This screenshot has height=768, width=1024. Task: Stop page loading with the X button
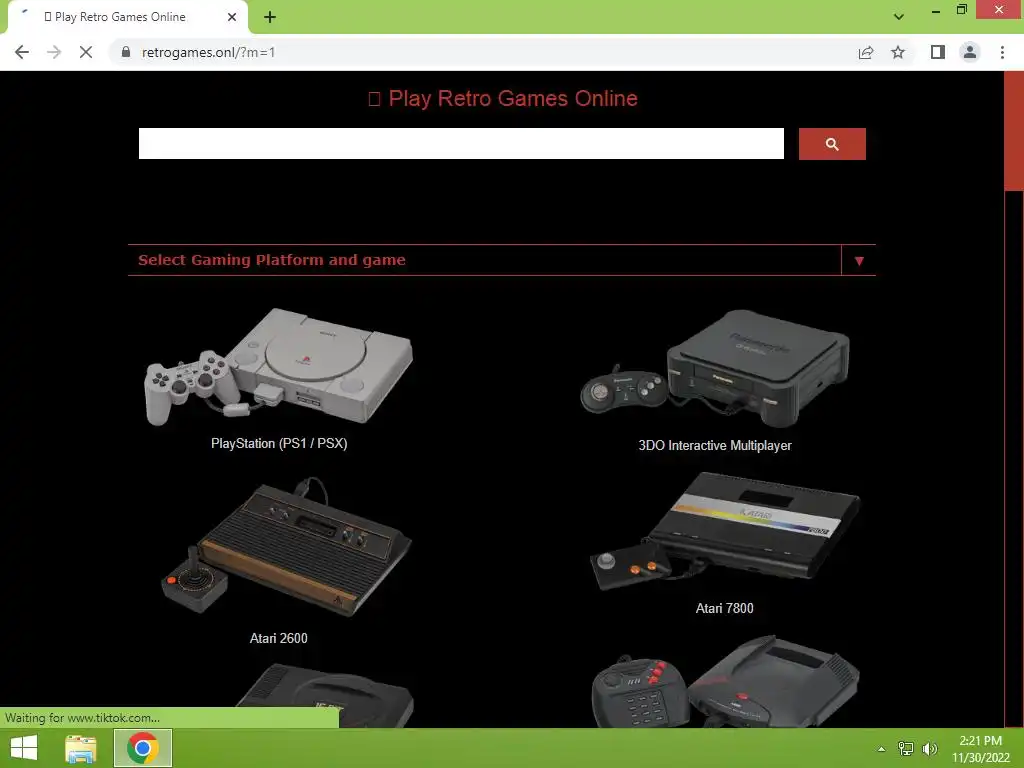[86, 52]
